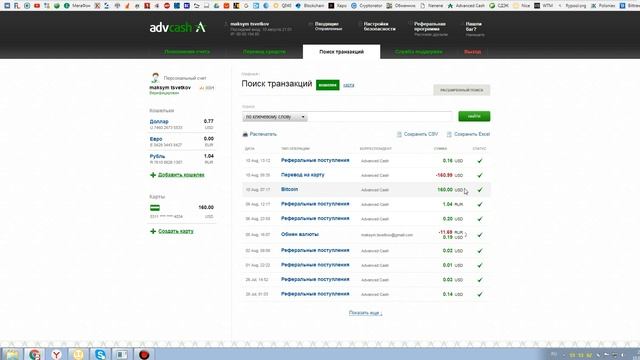Open the Перевод средств tab

pos(264,52)
